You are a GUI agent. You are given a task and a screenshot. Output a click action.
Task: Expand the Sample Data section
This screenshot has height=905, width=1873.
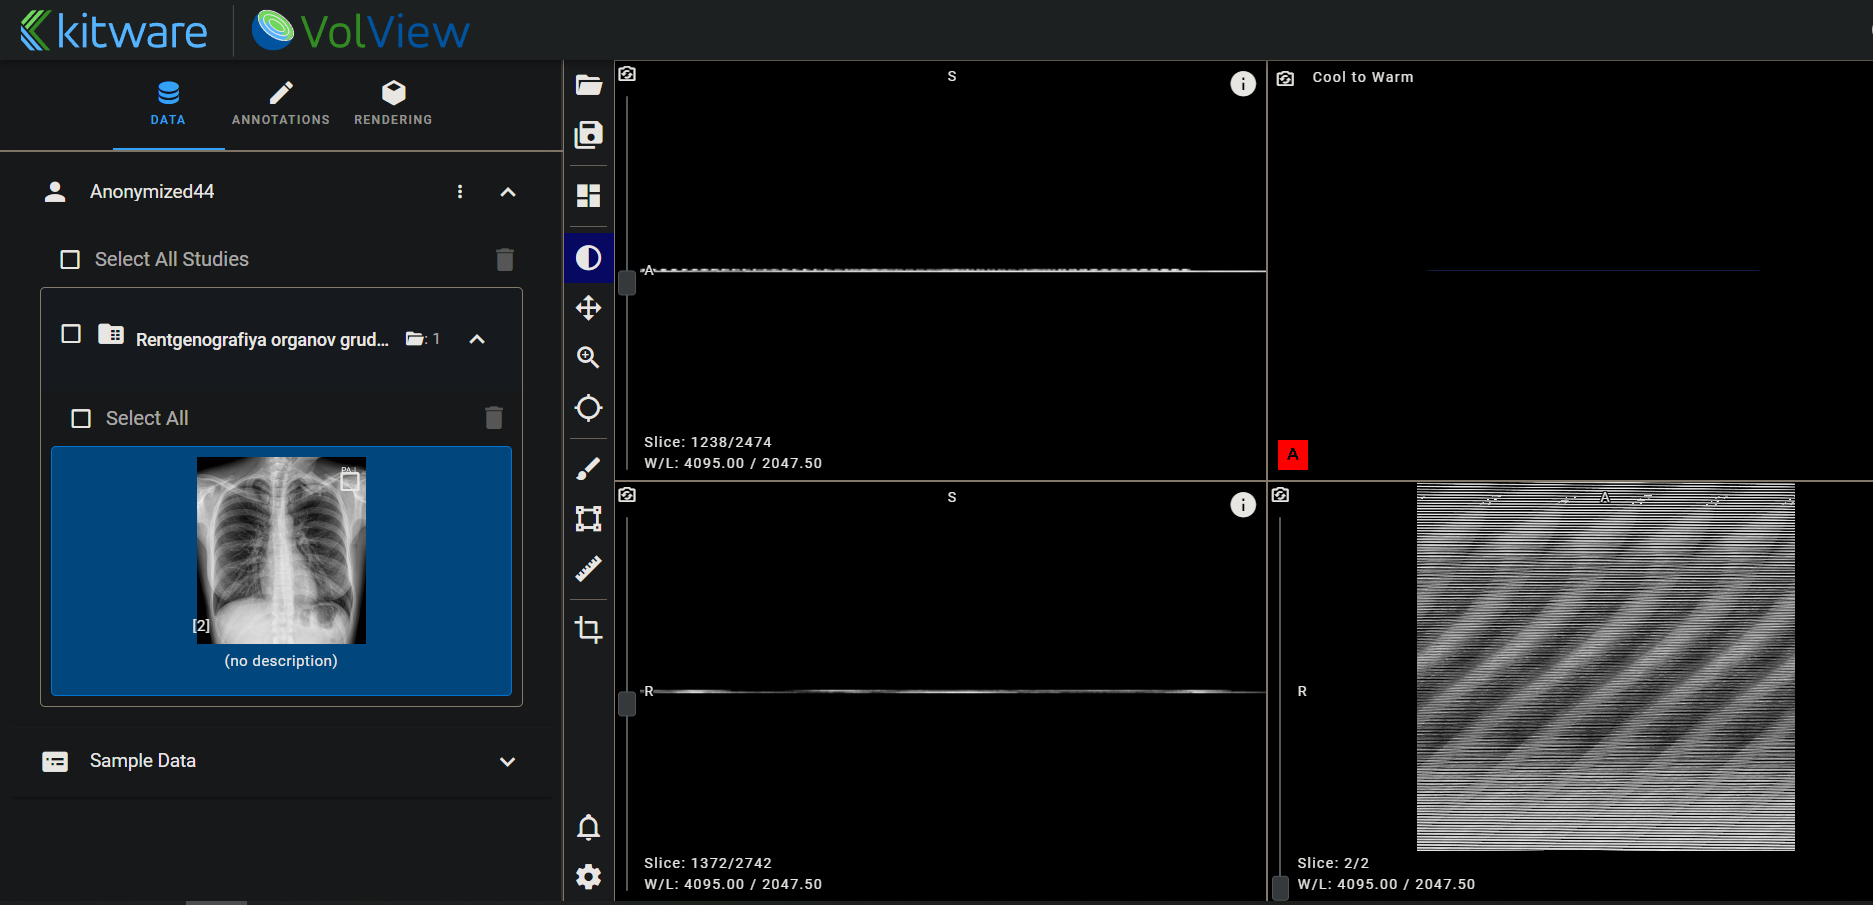(x=508, y=761)
